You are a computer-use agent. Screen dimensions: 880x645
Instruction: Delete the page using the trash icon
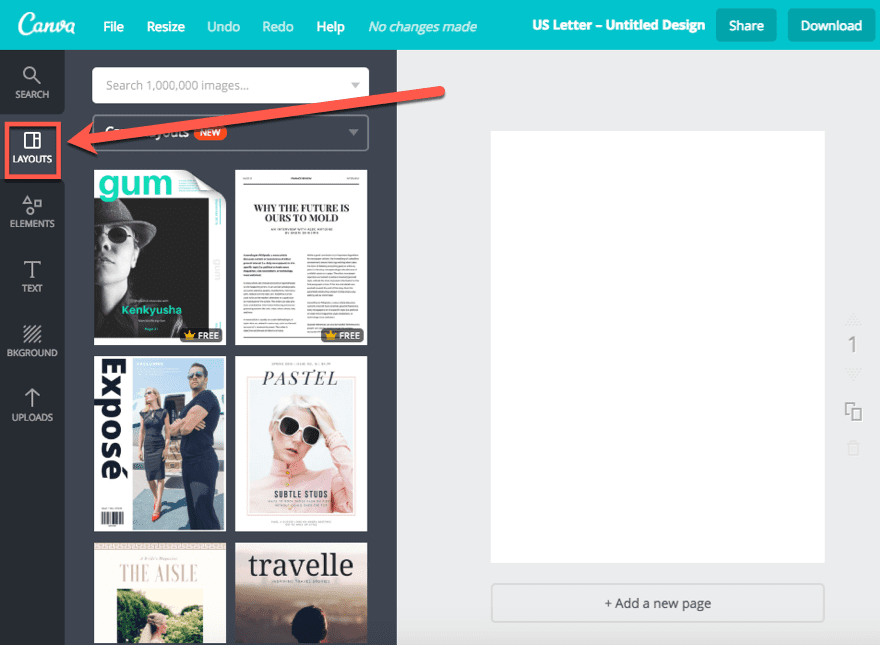(x=852, y=448)
